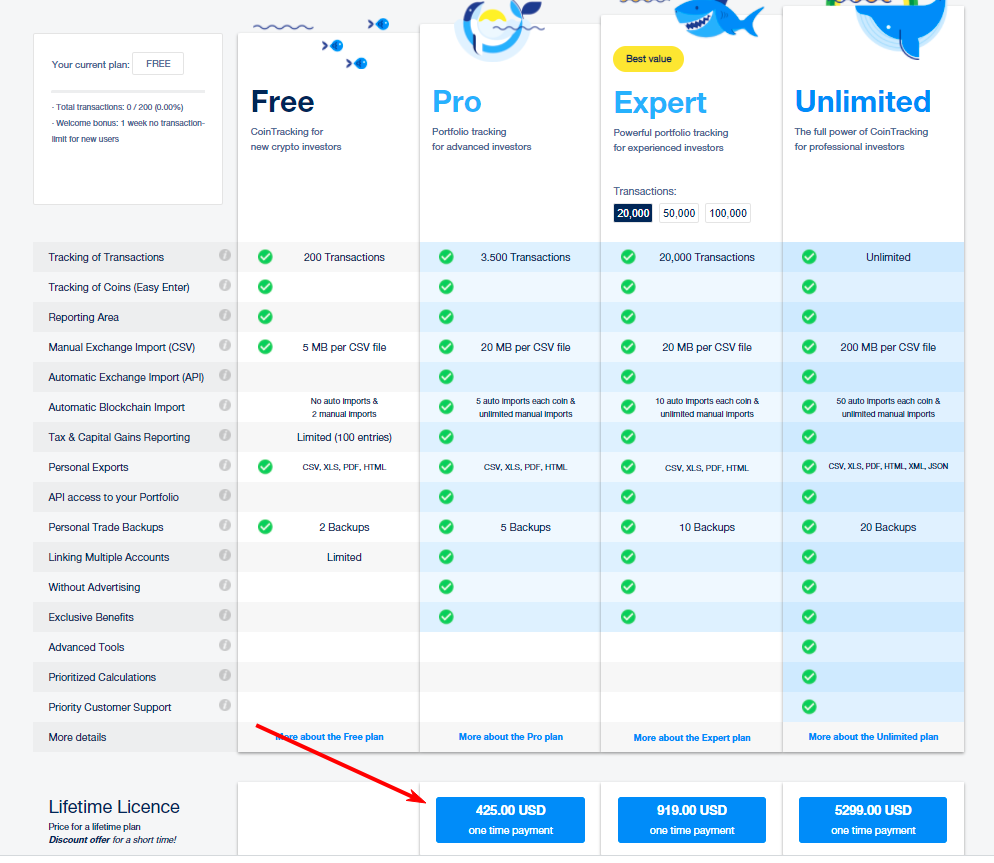Click the Free plan heading
Viewport: 994px width, 863px height.
point(283,101)
